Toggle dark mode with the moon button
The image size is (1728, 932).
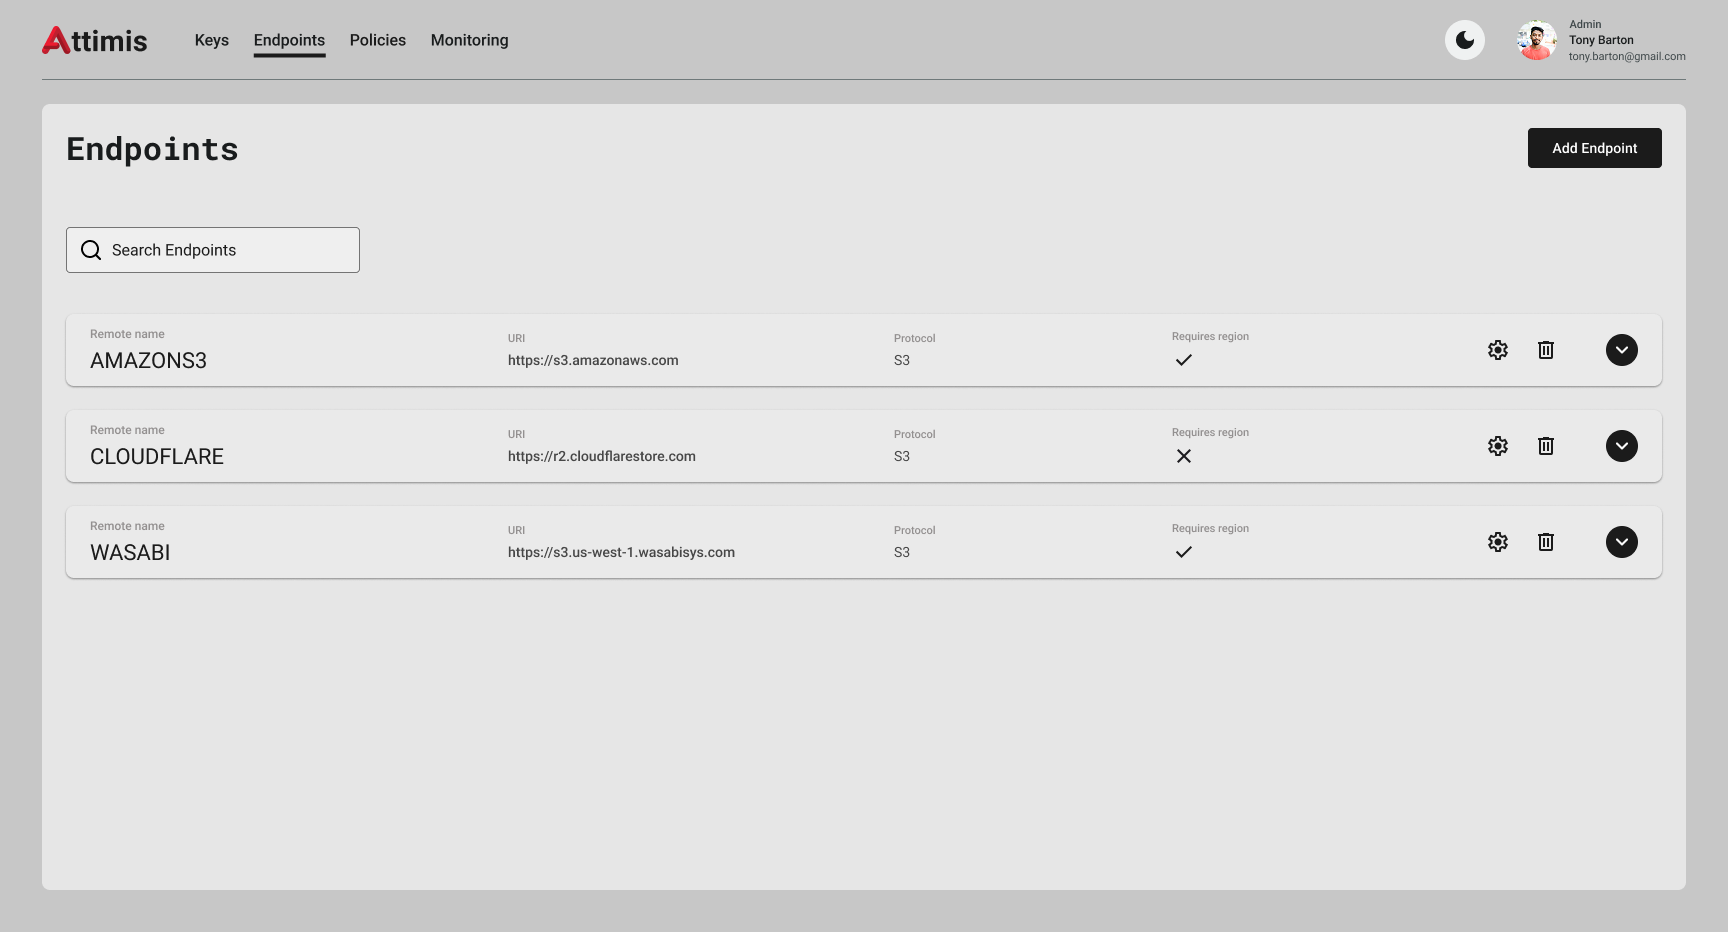coord(1464,40)
